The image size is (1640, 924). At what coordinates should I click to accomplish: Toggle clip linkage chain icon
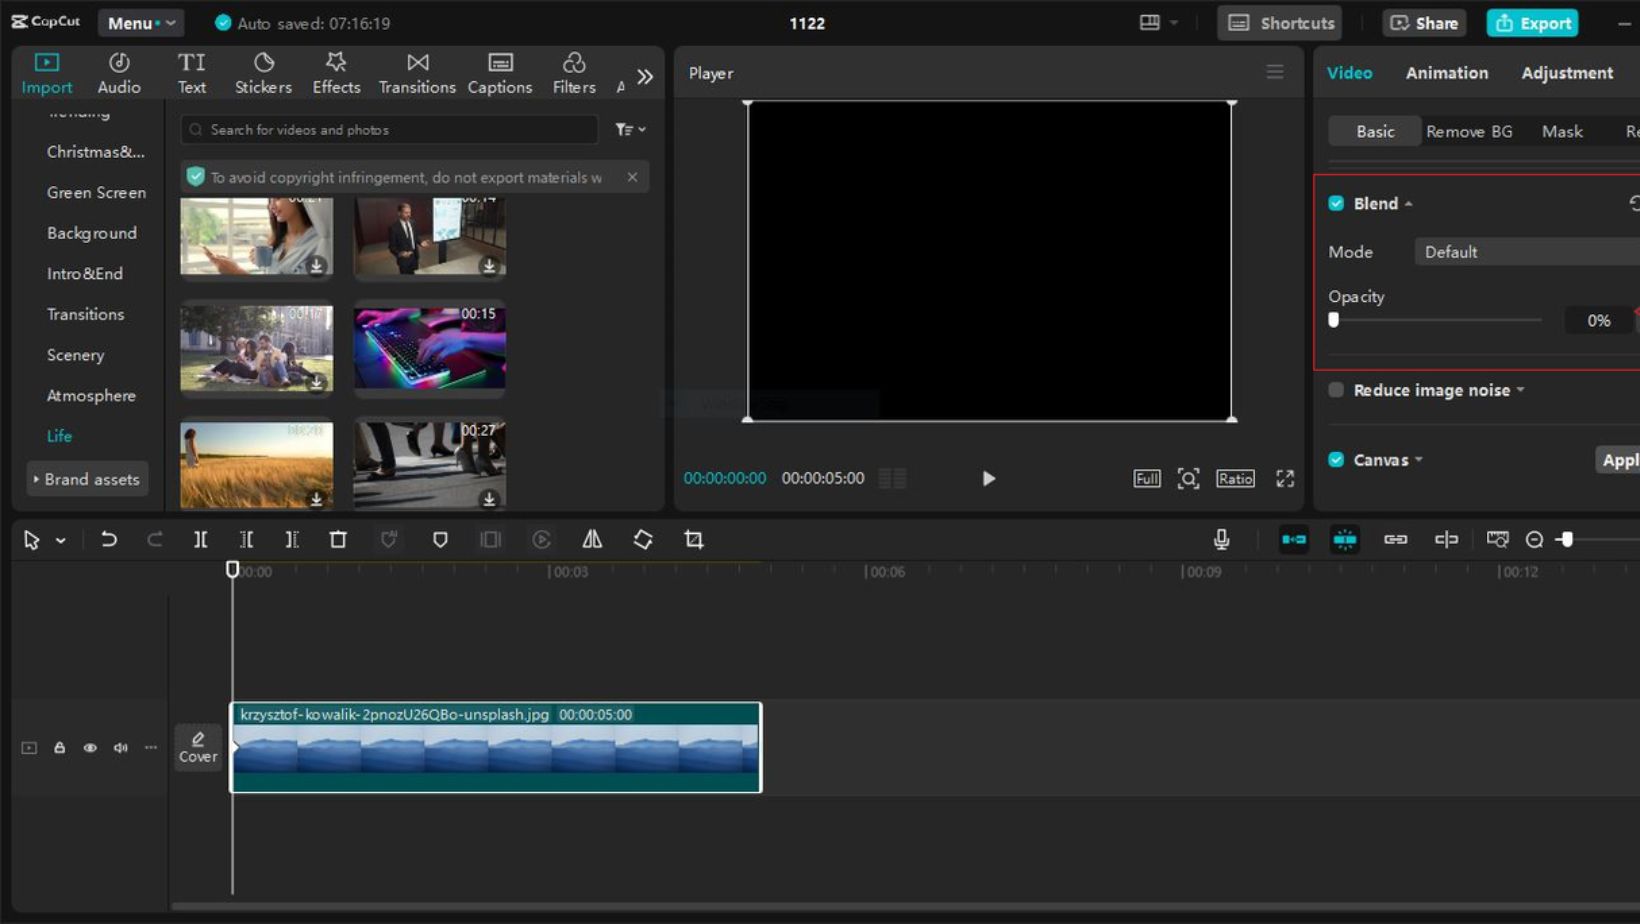tap(1396, 540)
